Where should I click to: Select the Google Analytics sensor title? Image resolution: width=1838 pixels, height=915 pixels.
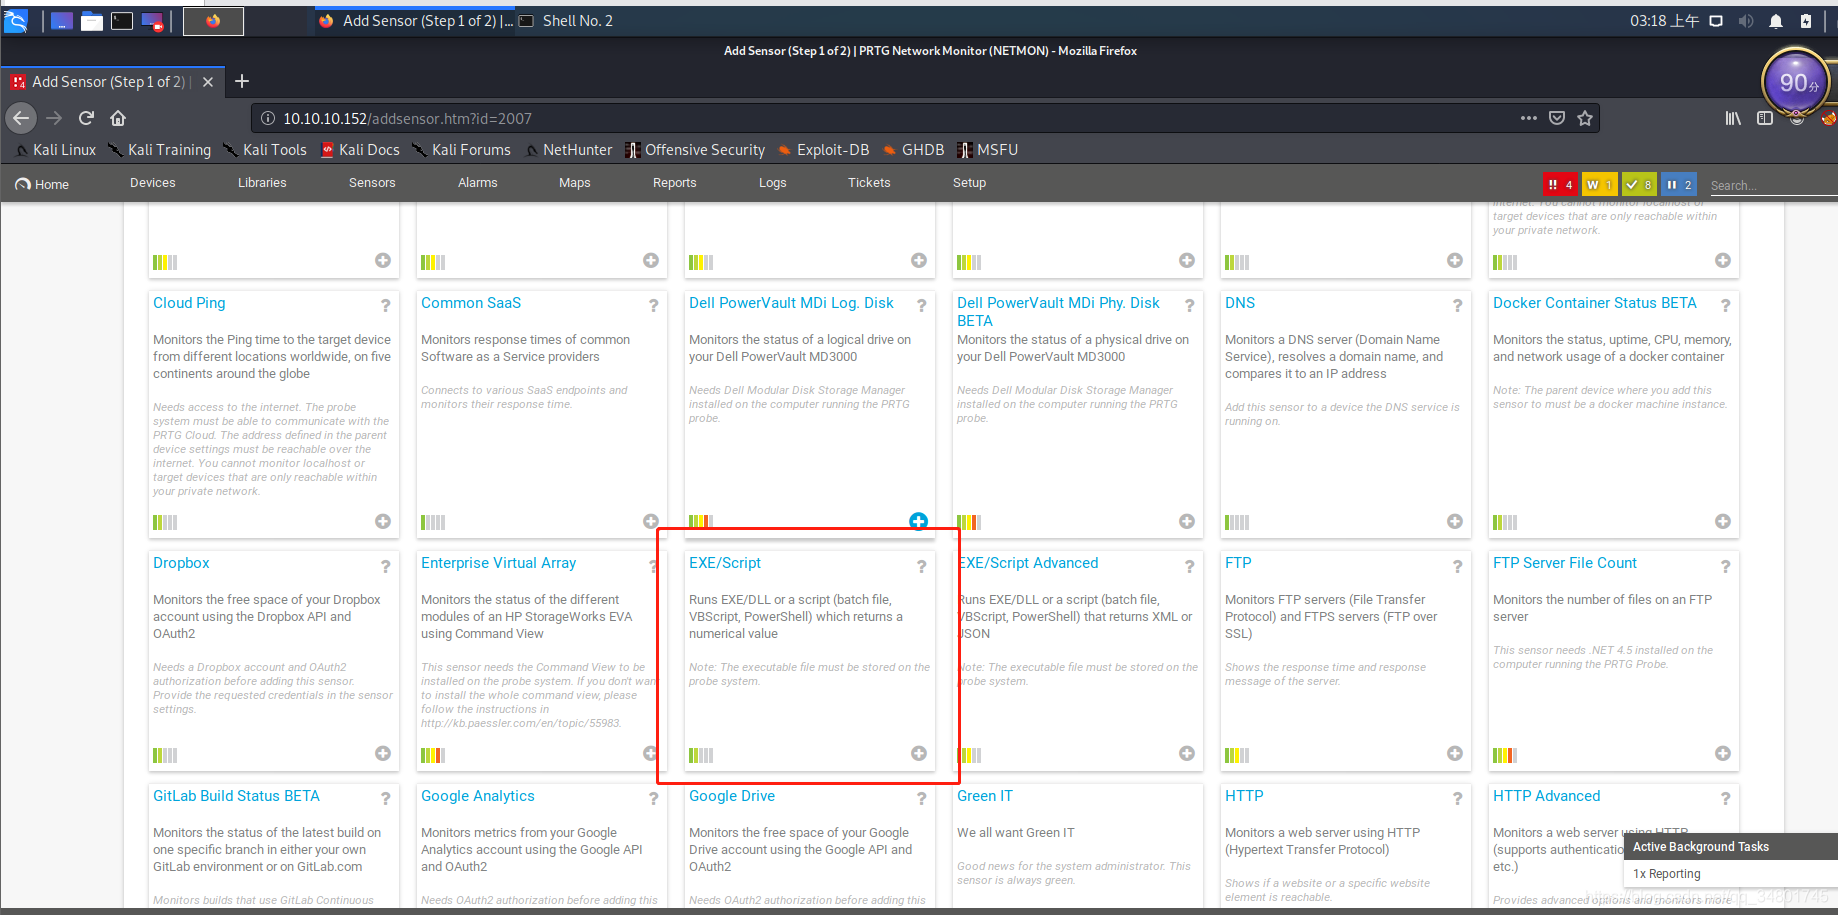(477, 796)
